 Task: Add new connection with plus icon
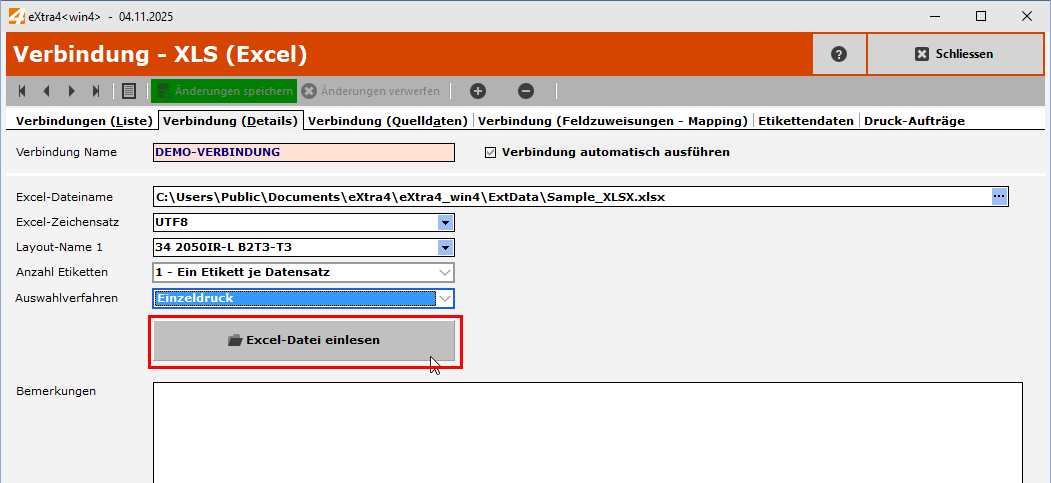tap(478, 91)
